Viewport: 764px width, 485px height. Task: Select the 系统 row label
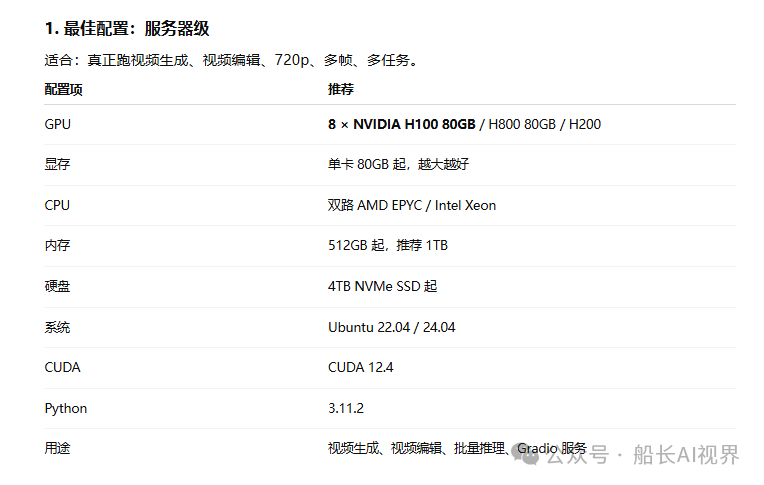tap(57, 327)
